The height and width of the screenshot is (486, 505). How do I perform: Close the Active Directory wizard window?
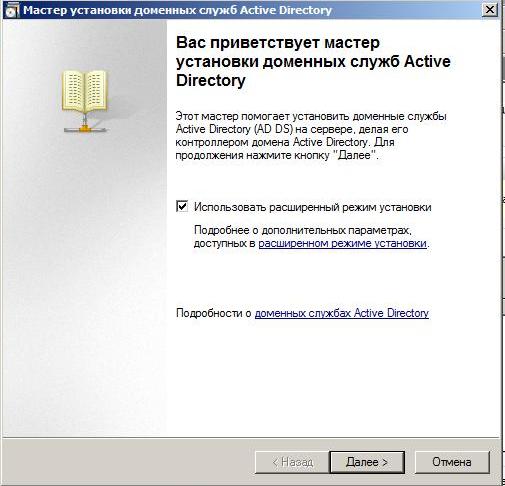pyautogui.click(x=490, y=10)
